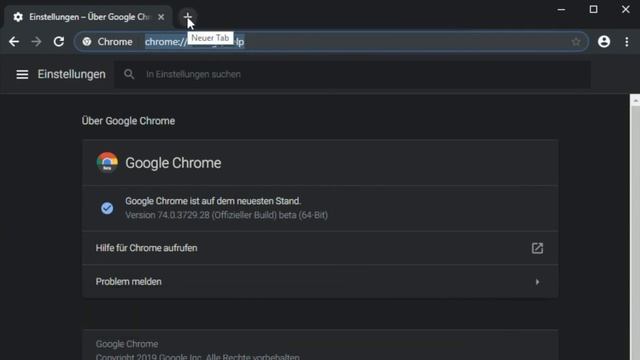Open 'Hilfe für Chrome aufrufen' link
The height and width of the screenshot is (360, 640).
pyautogui.click(x=320, y=248)
